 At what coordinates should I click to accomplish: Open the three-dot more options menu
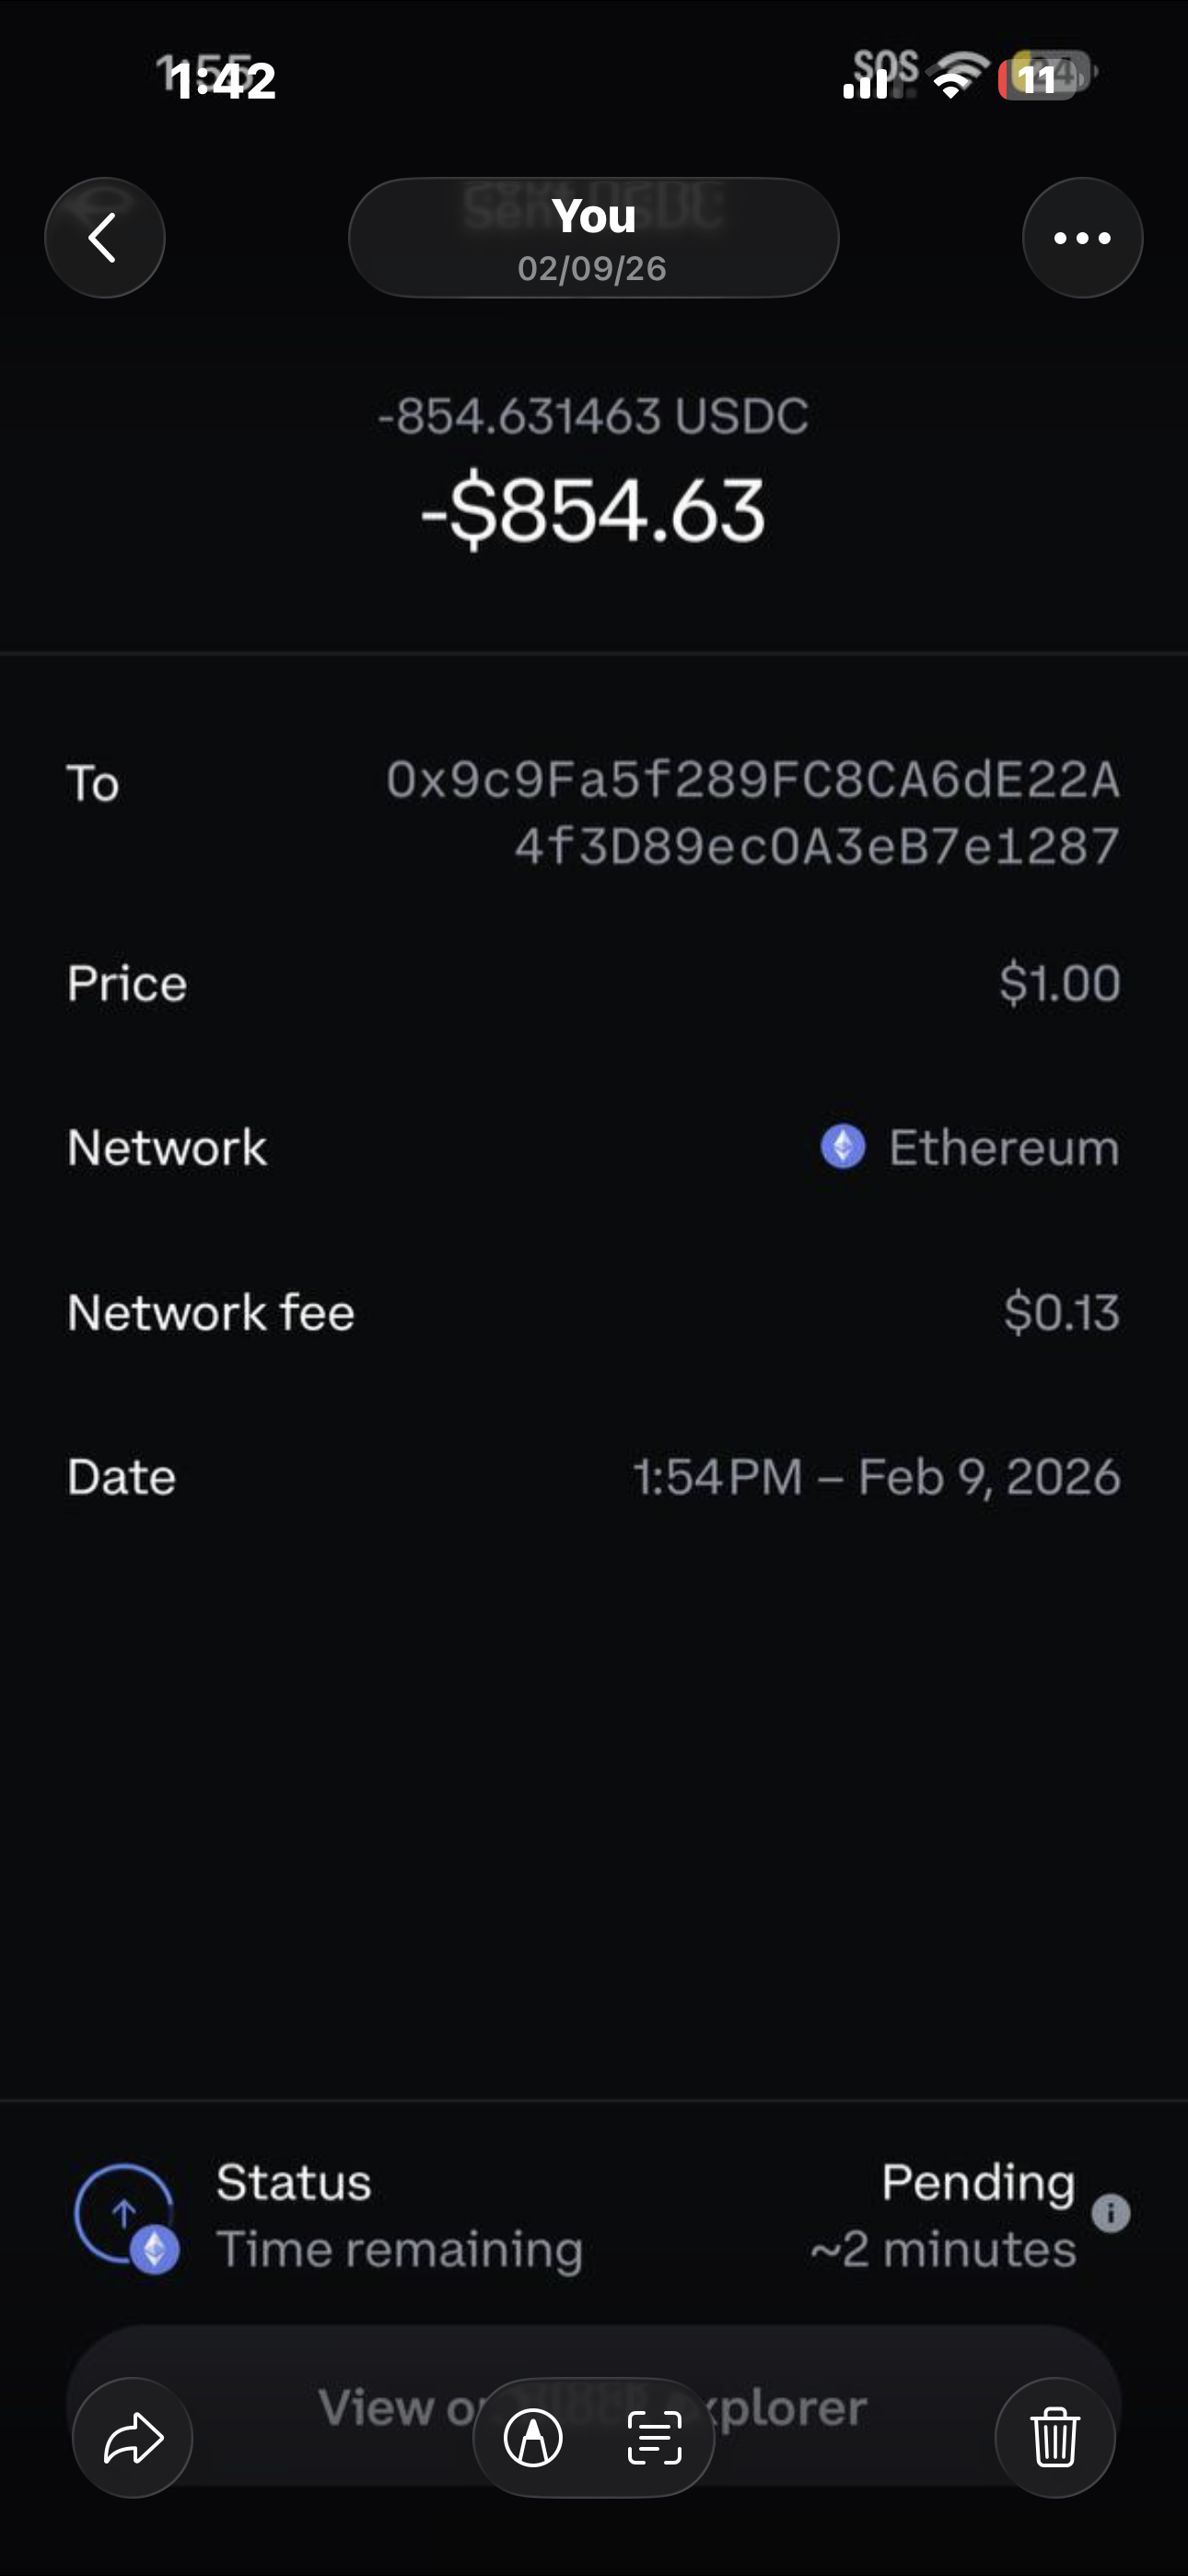point(1082,238)
